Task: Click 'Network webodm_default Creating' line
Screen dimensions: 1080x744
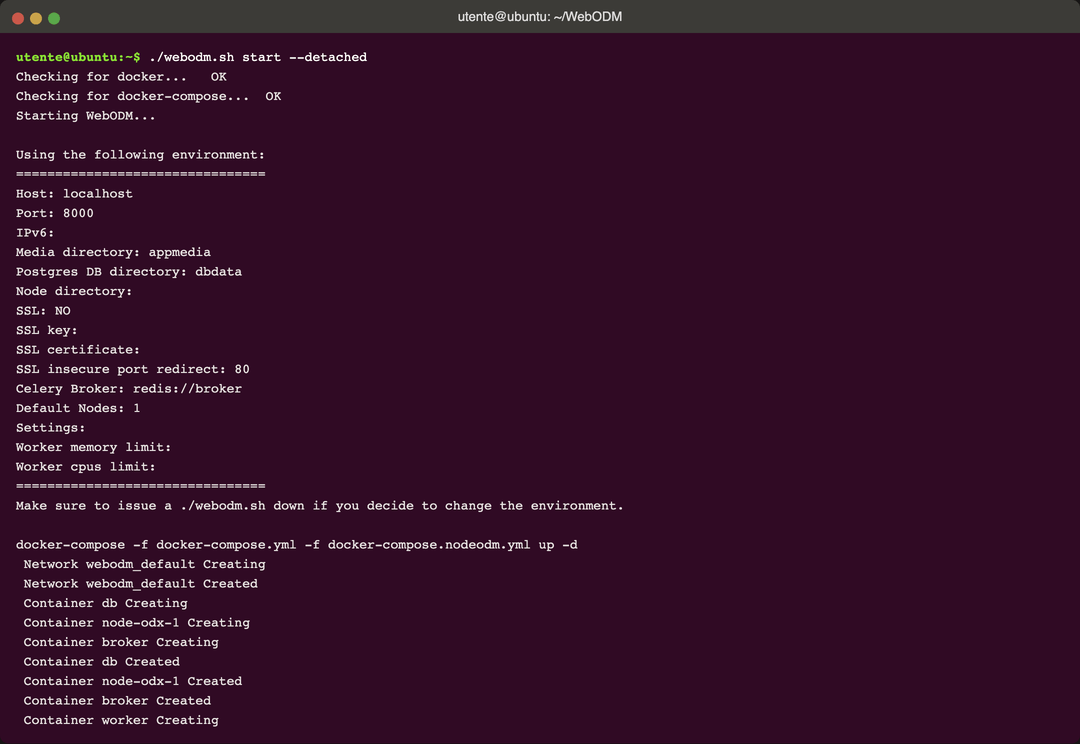Action: click(144, 565)
